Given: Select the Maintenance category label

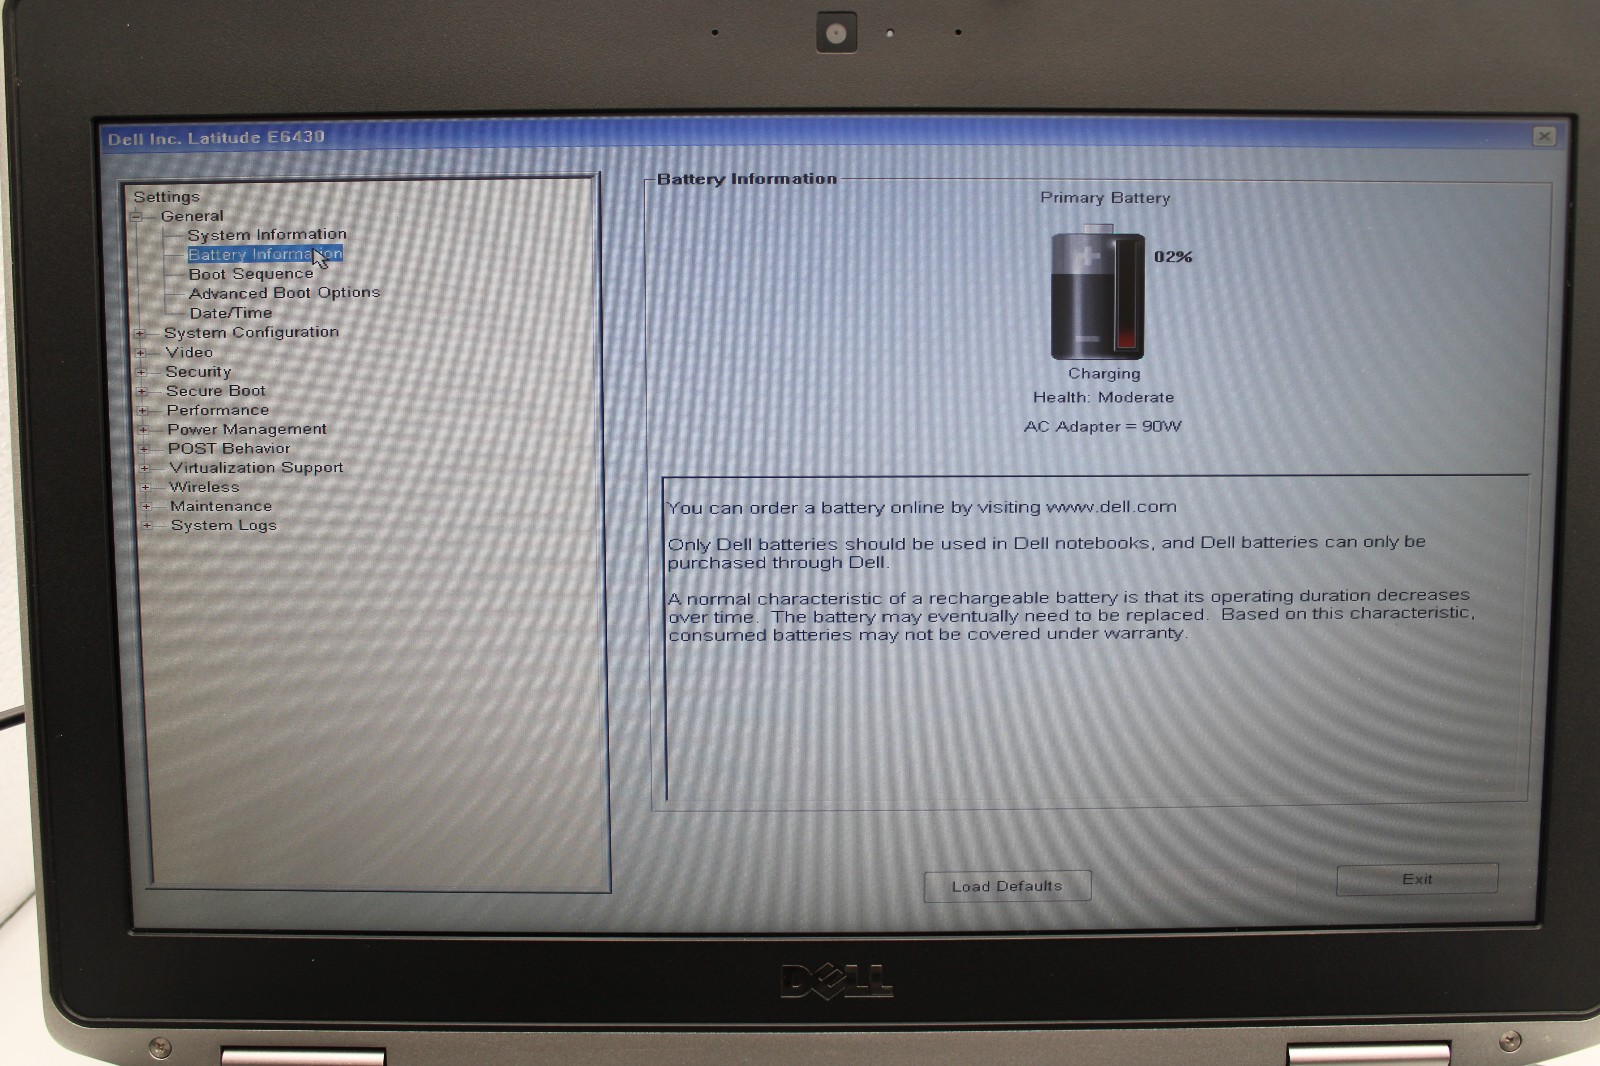Looking at the screenshot, I should (x=221, y=506).
